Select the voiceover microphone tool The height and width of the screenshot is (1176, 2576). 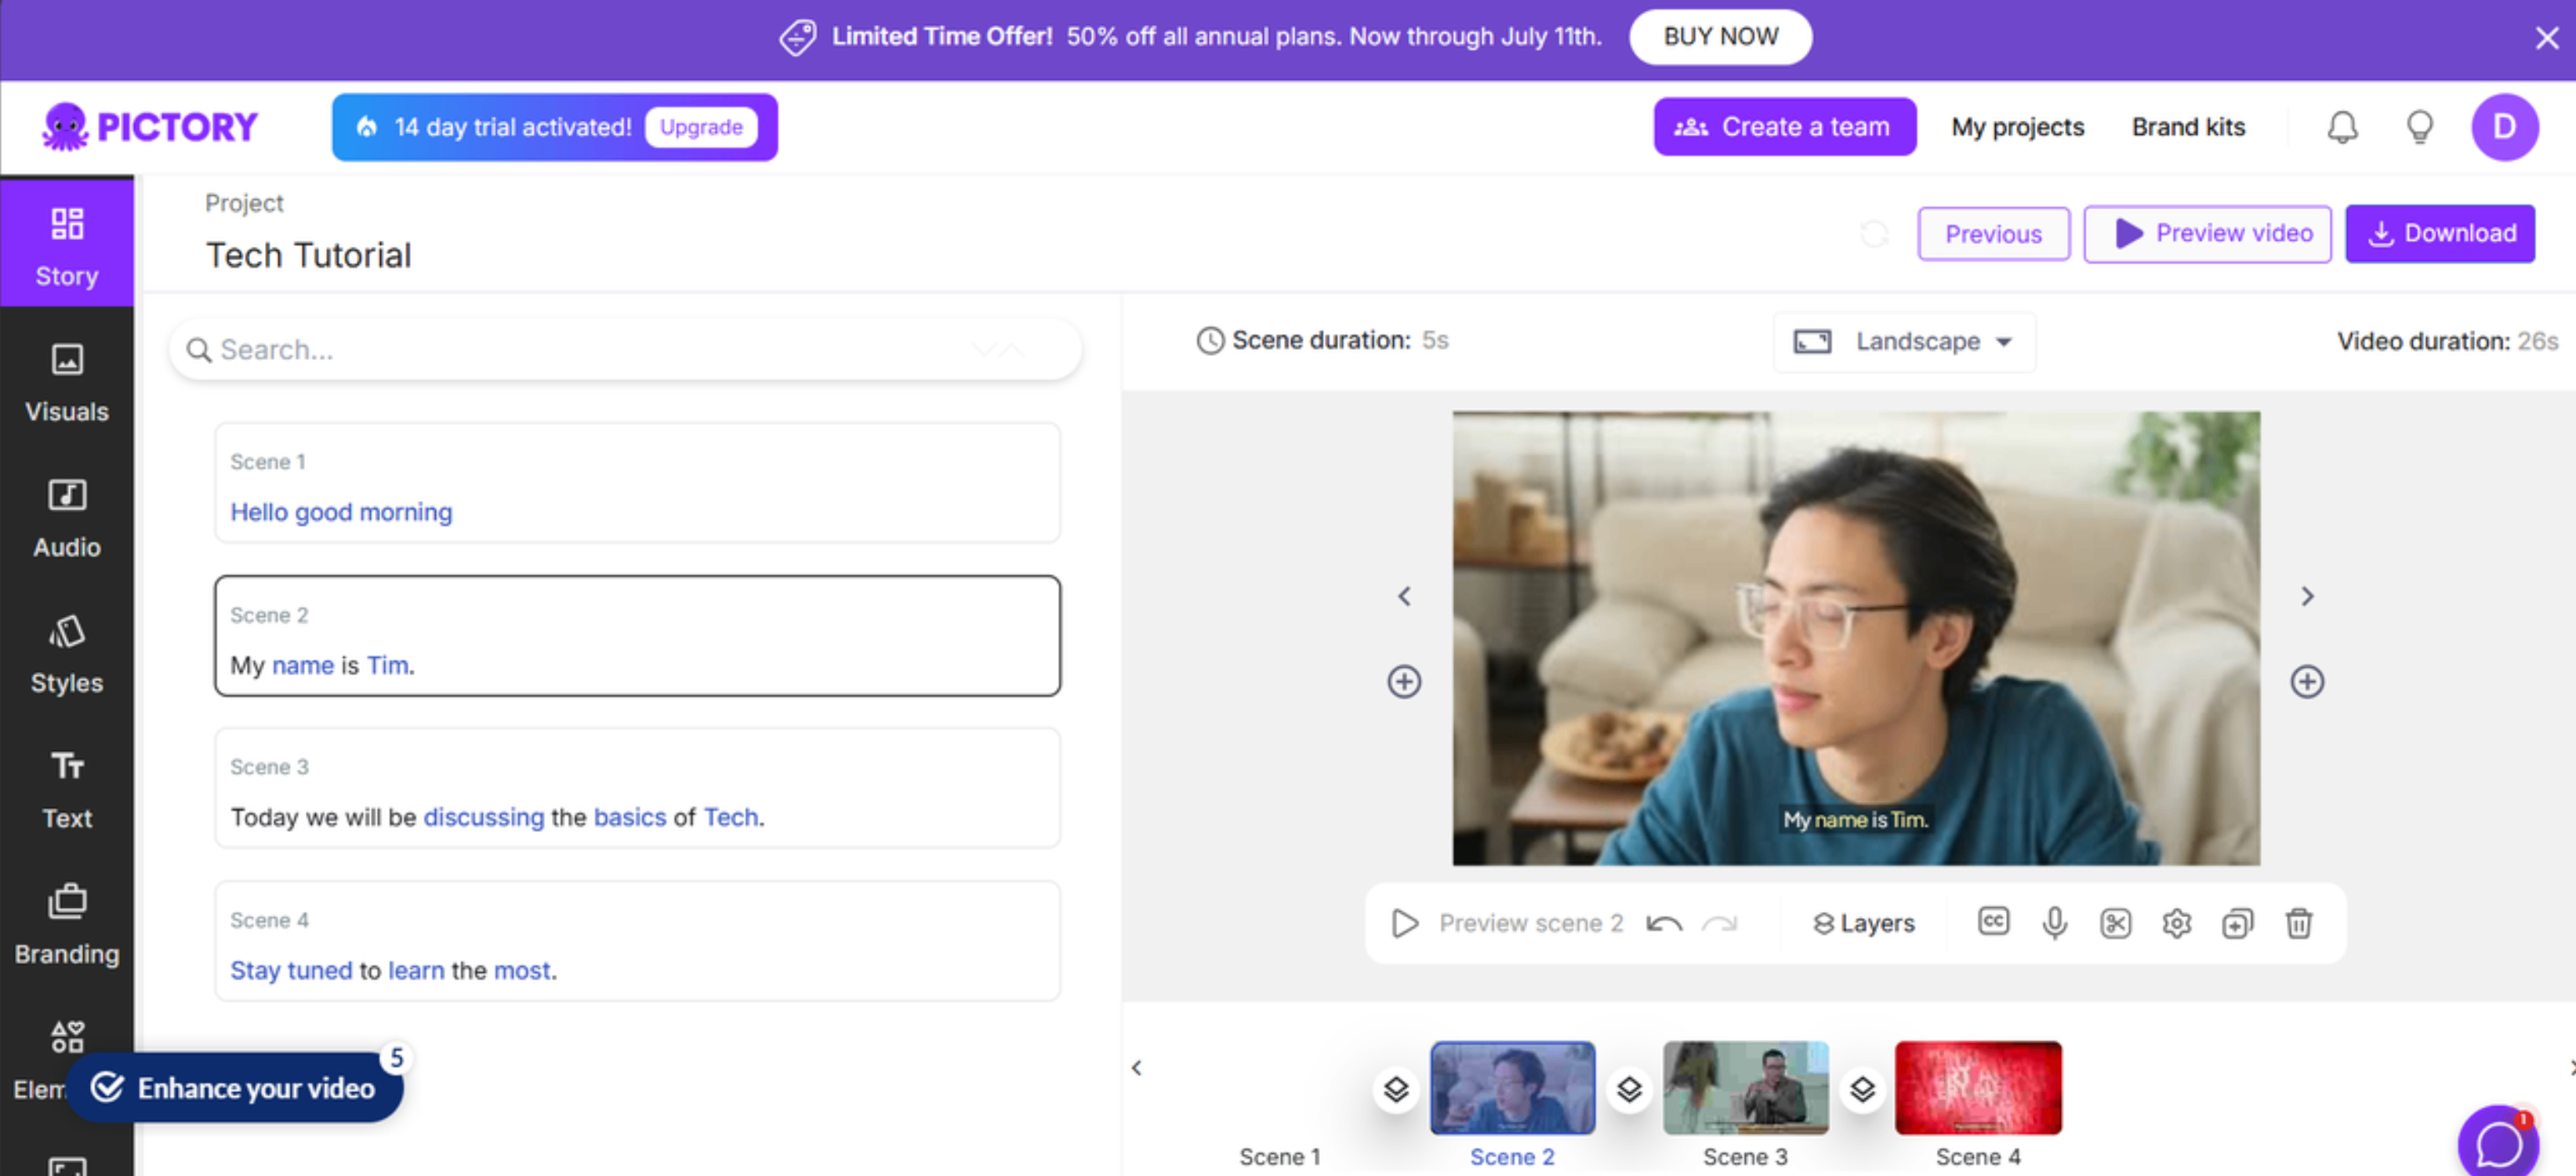(x=2054, y=923)
